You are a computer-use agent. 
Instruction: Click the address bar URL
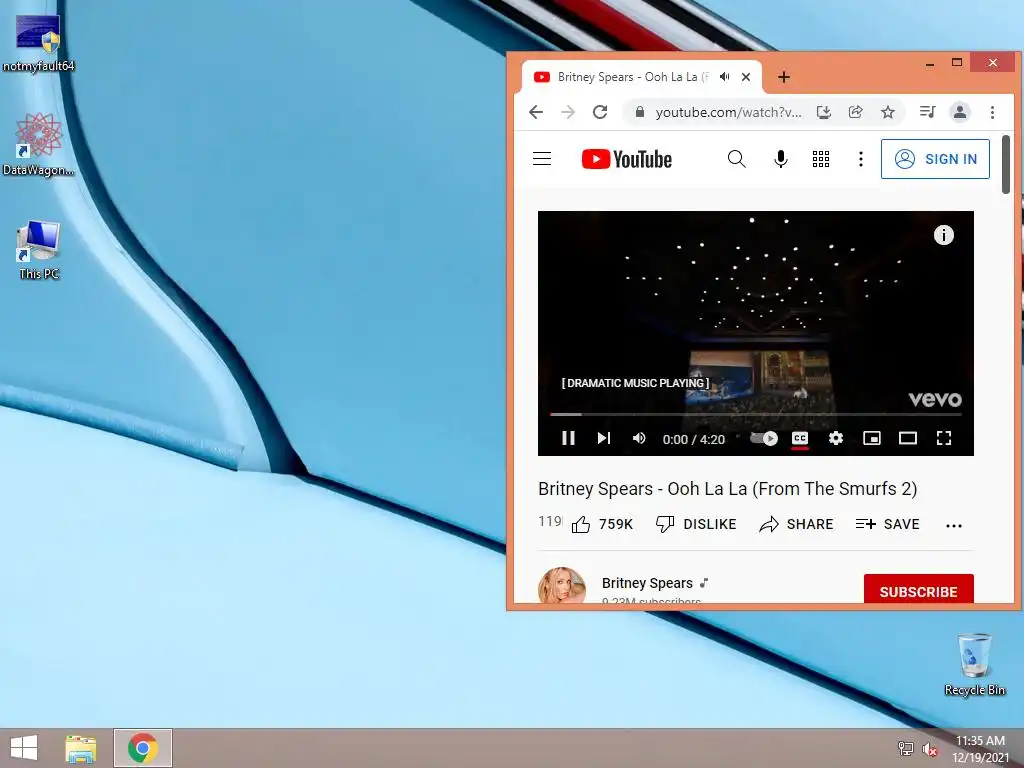point(728,112)
